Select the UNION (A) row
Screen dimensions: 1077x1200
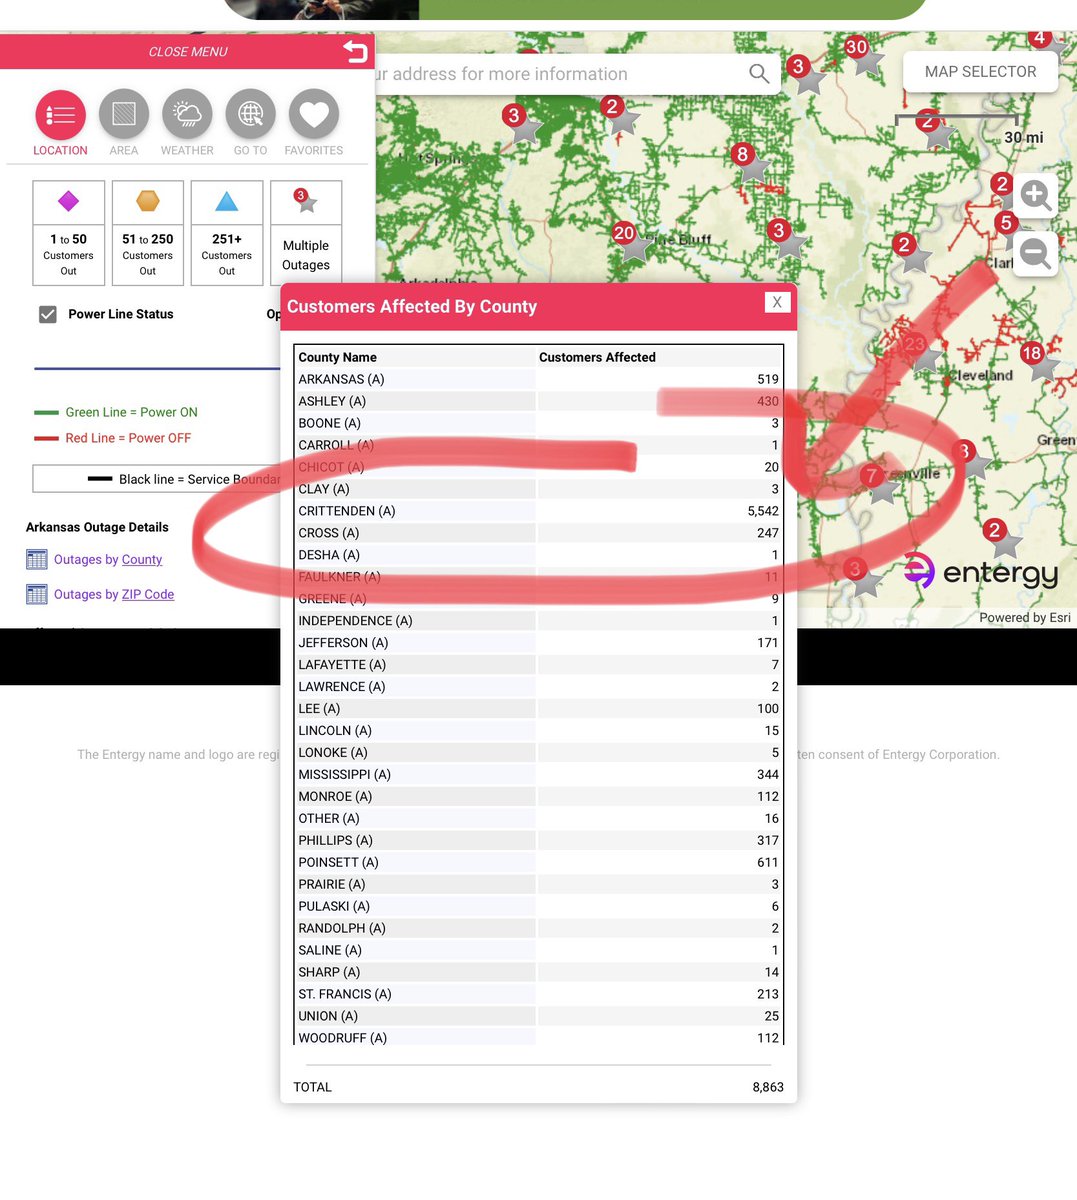[x=539, y=1016]
